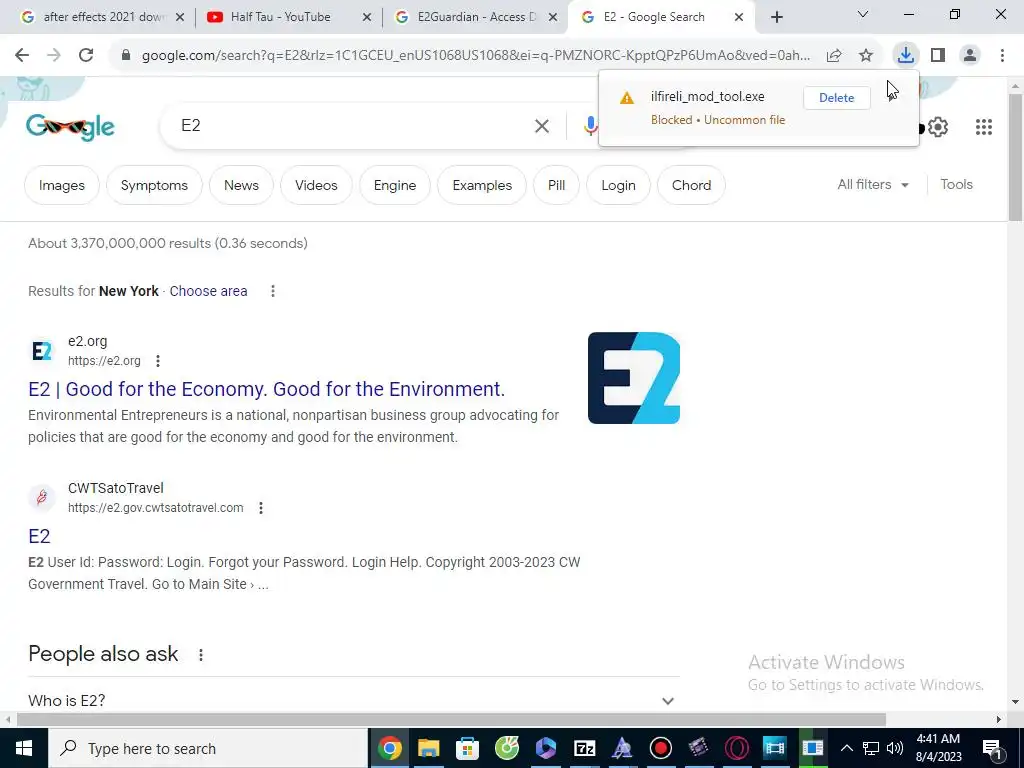Open Opera browser from the taskbar
The image size is (1024, 768).
pos(737,748)
